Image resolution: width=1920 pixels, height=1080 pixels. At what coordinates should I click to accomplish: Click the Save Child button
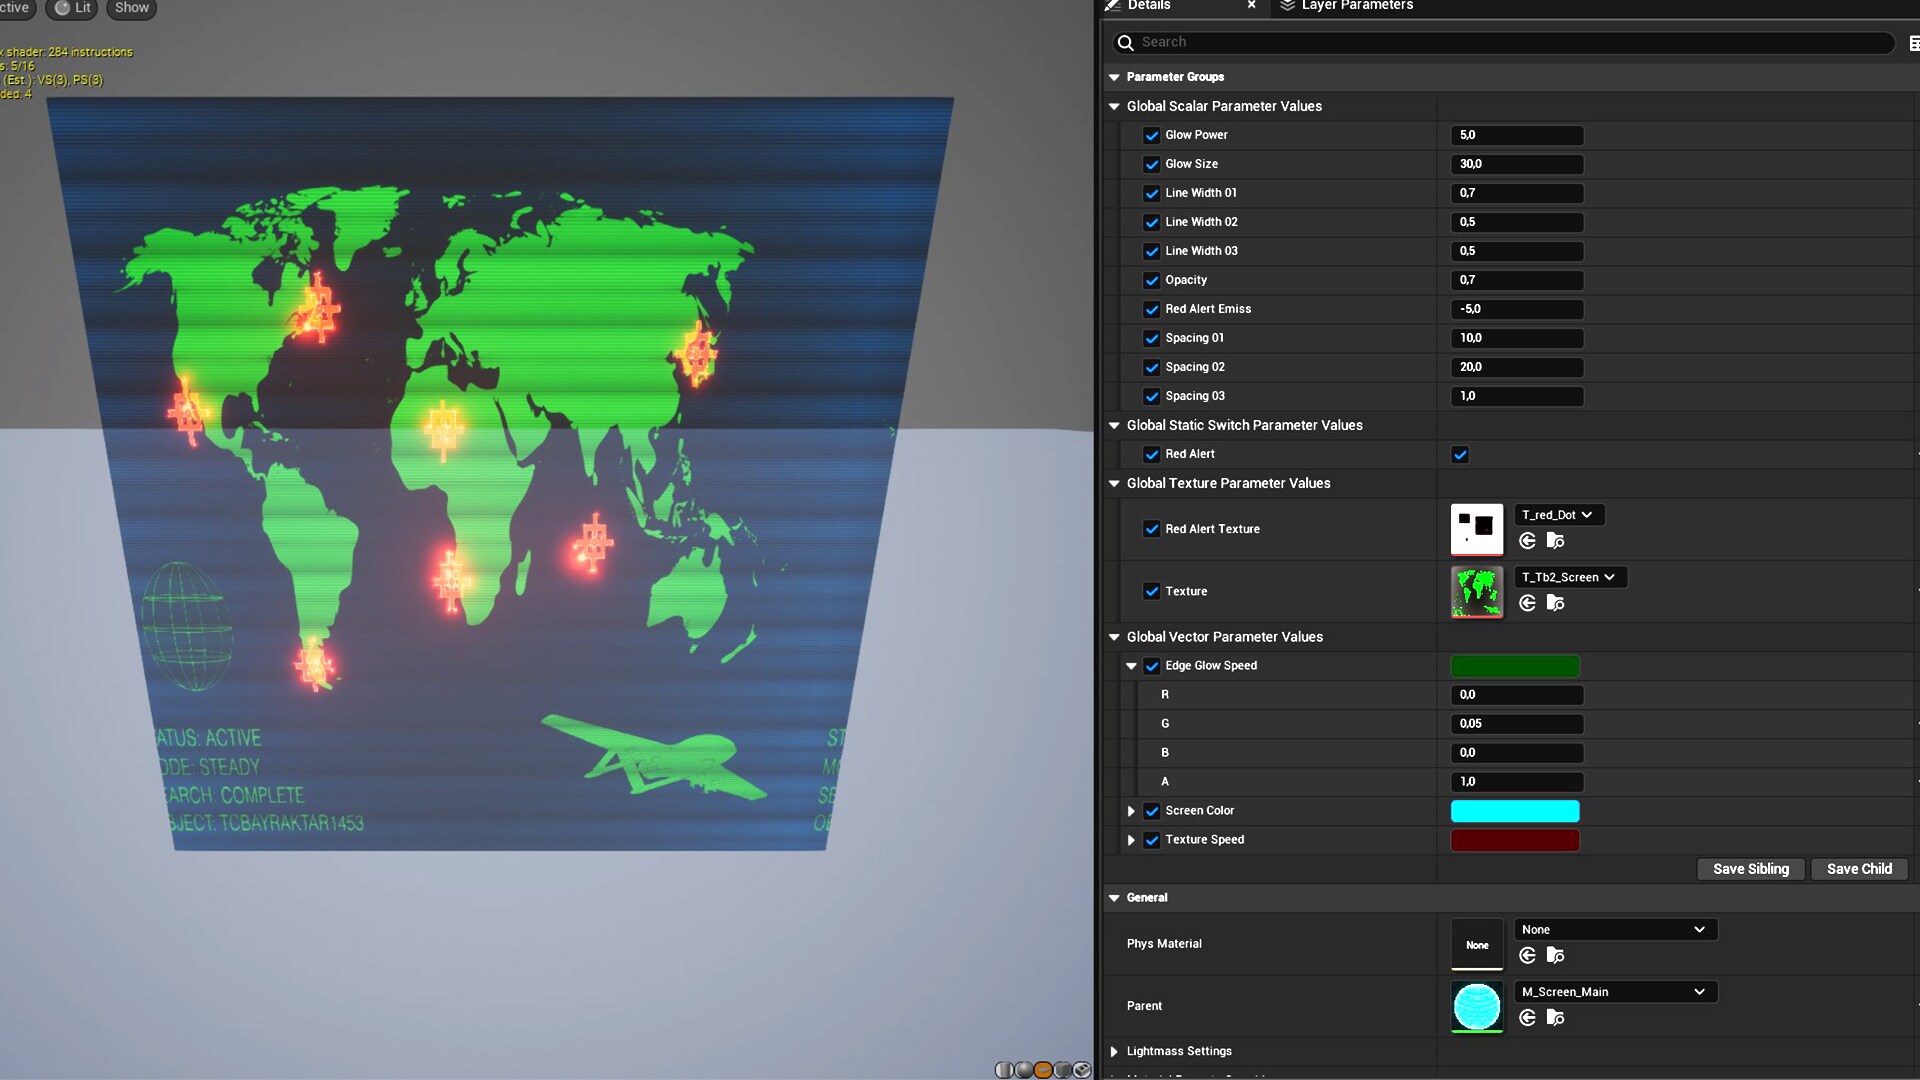(x=1859, y=869)
